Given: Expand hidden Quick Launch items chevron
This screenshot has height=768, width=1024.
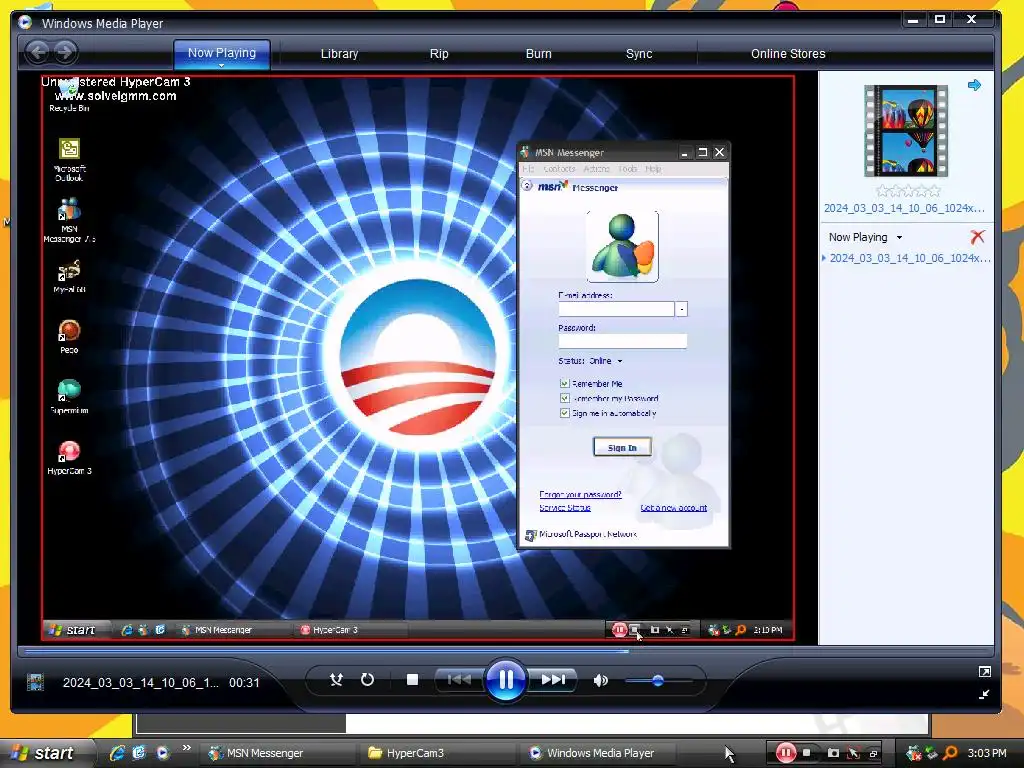Looking at the screenshot, I should coord(187,748).
